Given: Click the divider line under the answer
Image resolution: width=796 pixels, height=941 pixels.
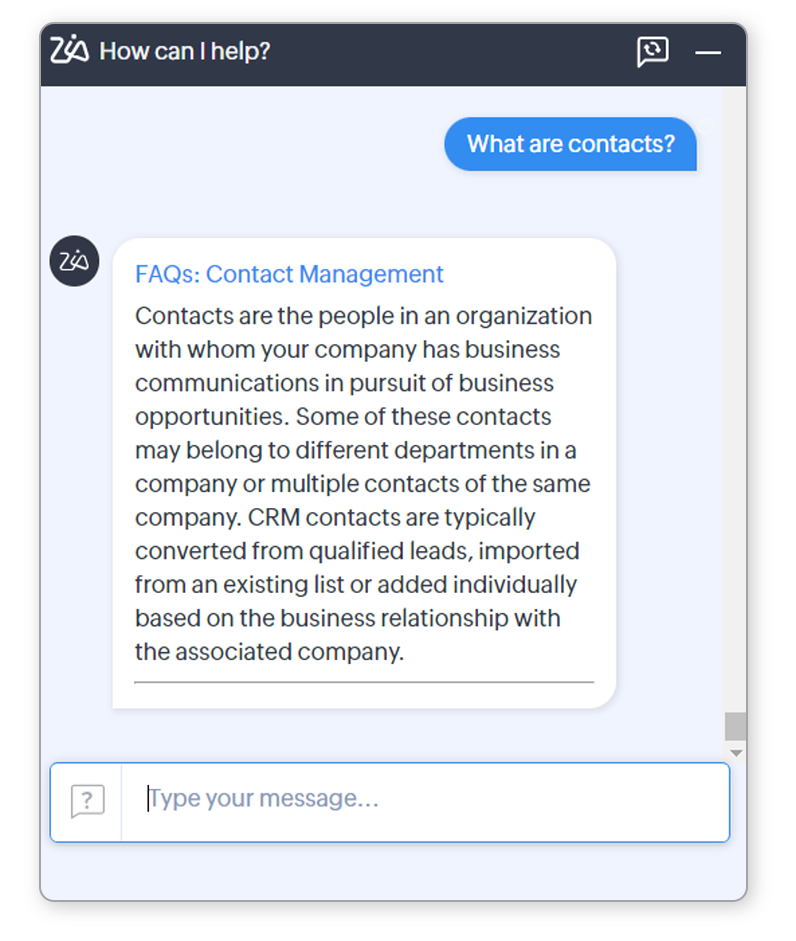Looking at the screenshot, I should coord(364,682).
